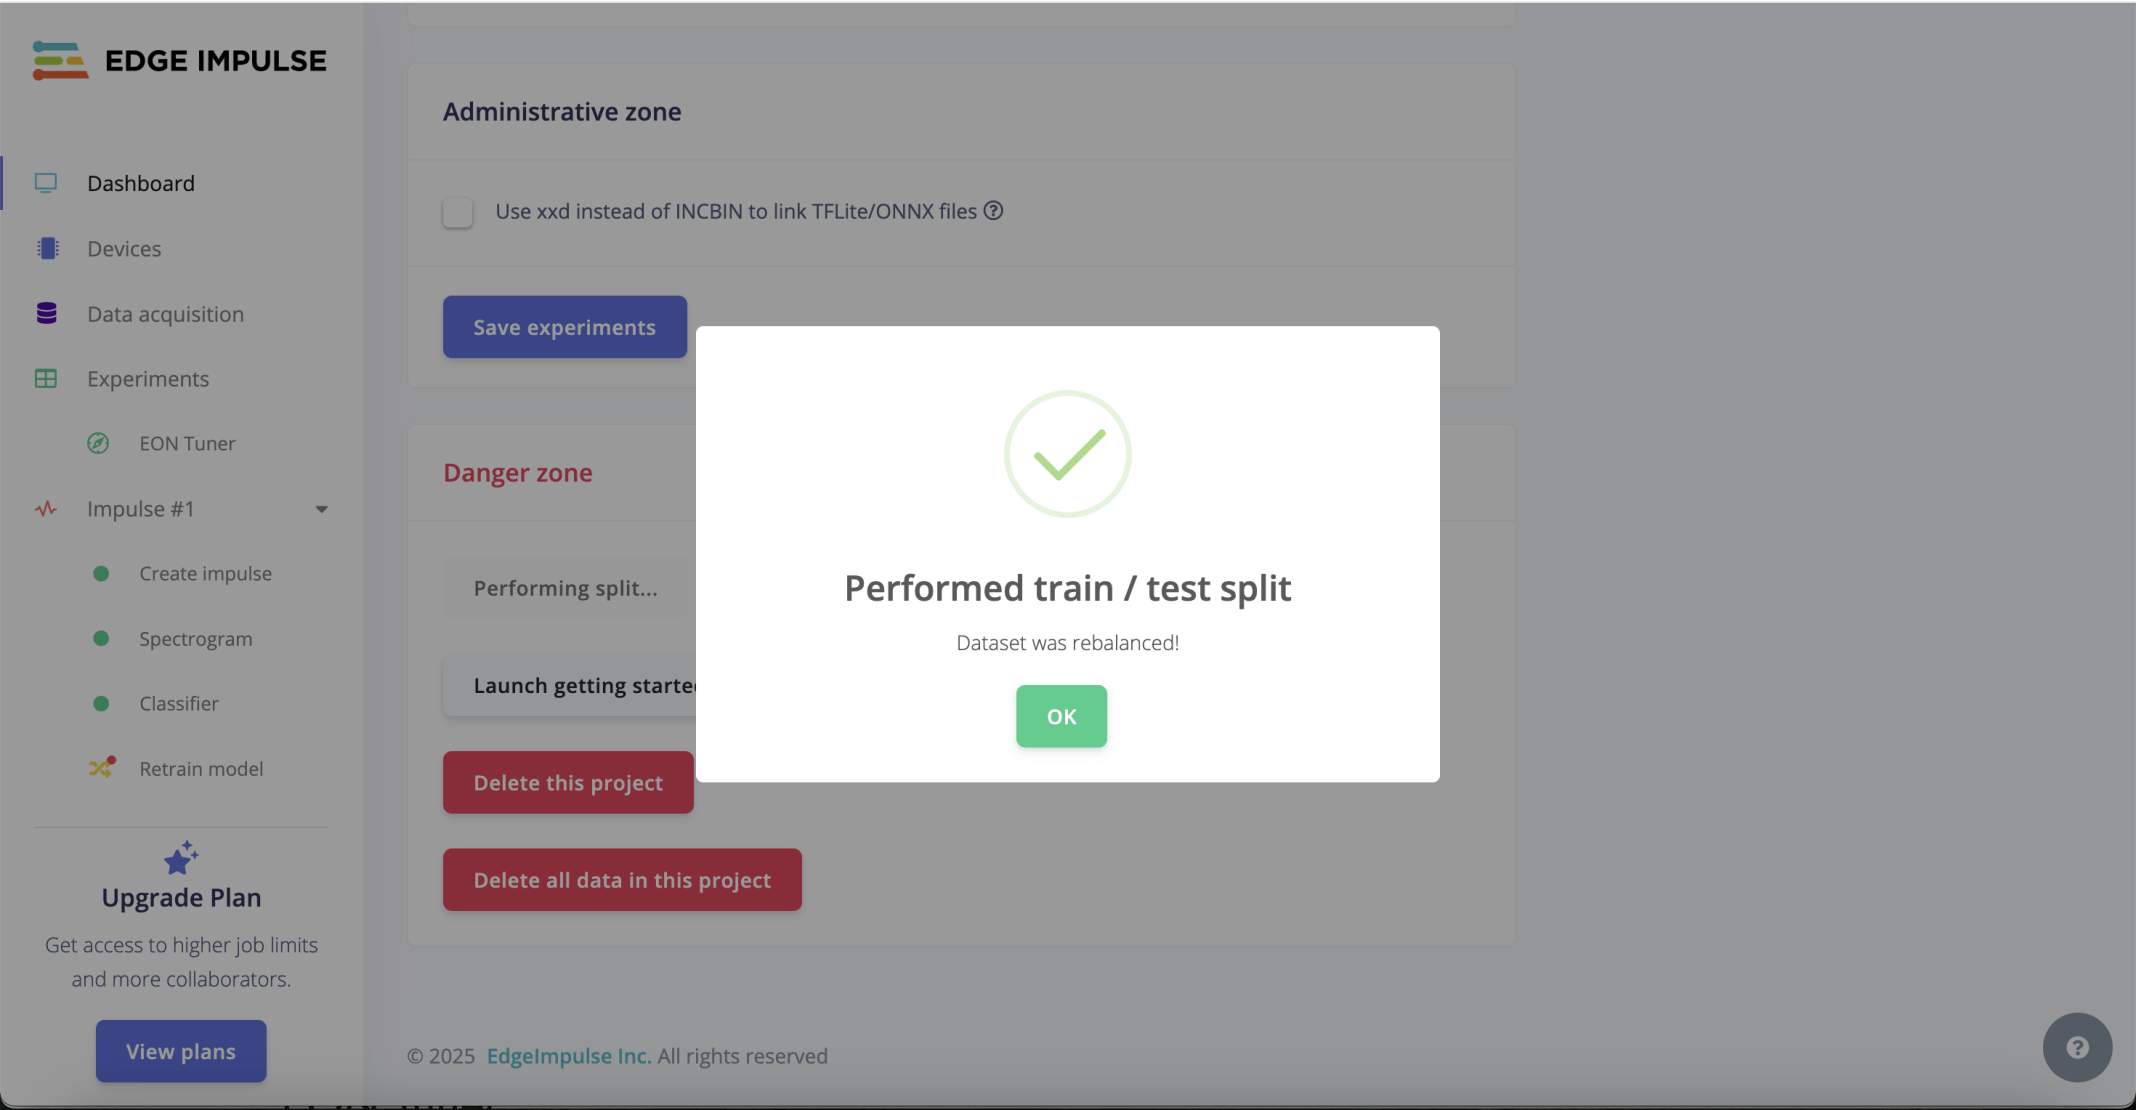Click Delete all data in this project

coord(622,880)
